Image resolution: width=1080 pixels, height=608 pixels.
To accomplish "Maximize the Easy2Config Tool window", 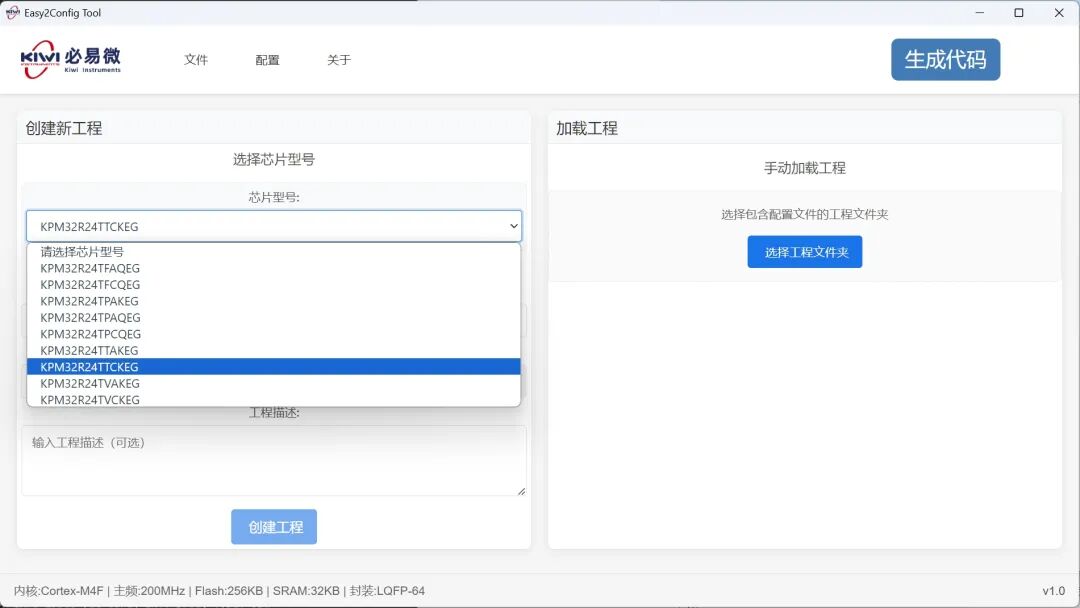I will 1019,12.
